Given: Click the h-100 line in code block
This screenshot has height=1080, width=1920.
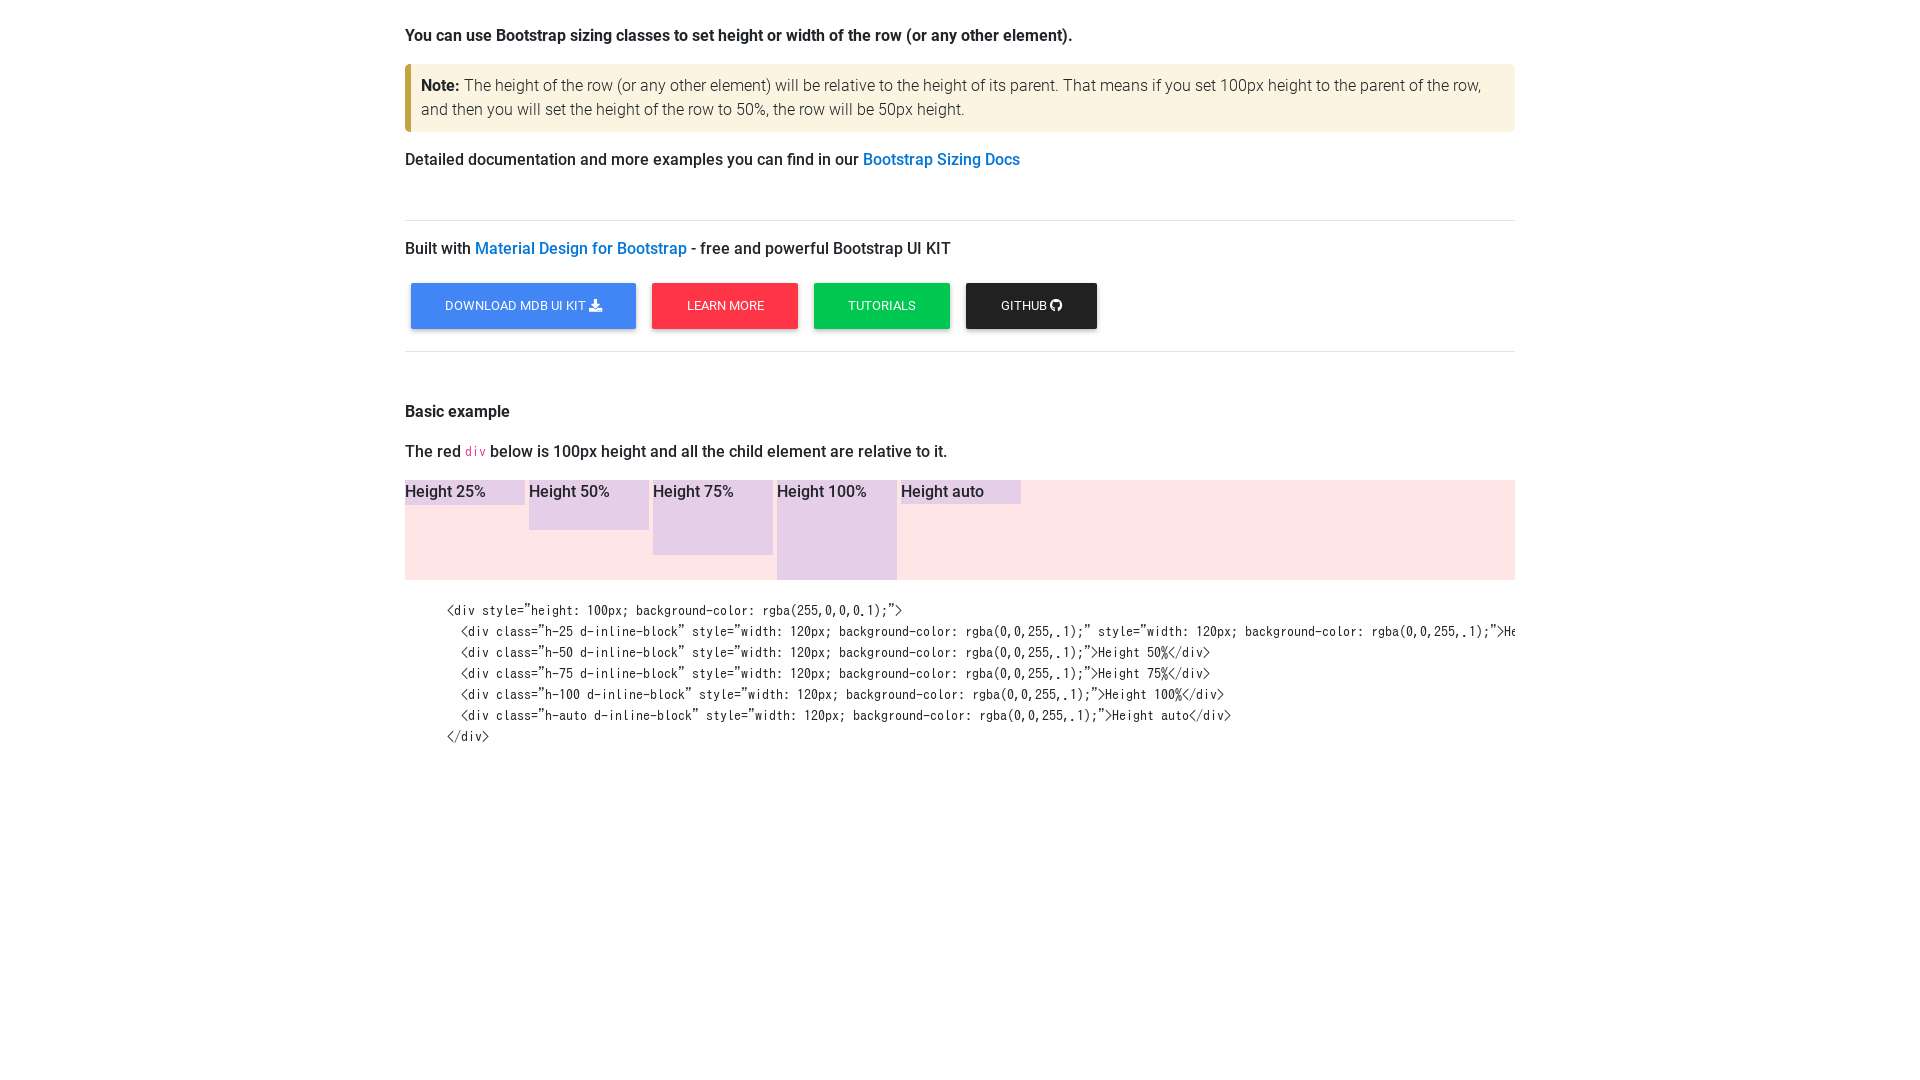Looking at the screenshot, I should 841,695.
